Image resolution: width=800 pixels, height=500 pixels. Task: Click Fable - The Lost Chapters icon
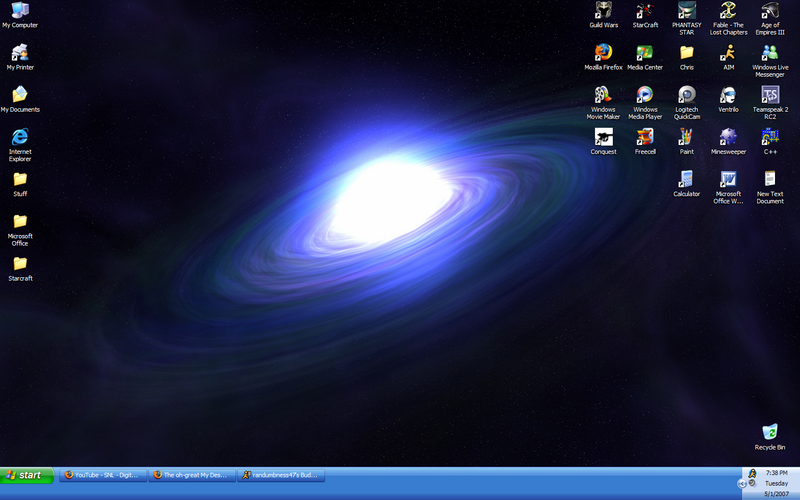pyautogui.click(x=729, y=18)
